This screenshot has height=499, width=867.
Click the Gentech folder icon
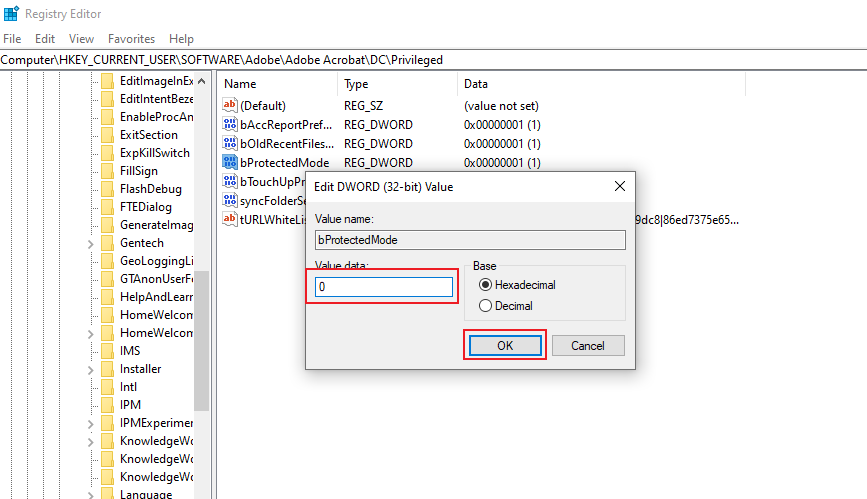107,243
